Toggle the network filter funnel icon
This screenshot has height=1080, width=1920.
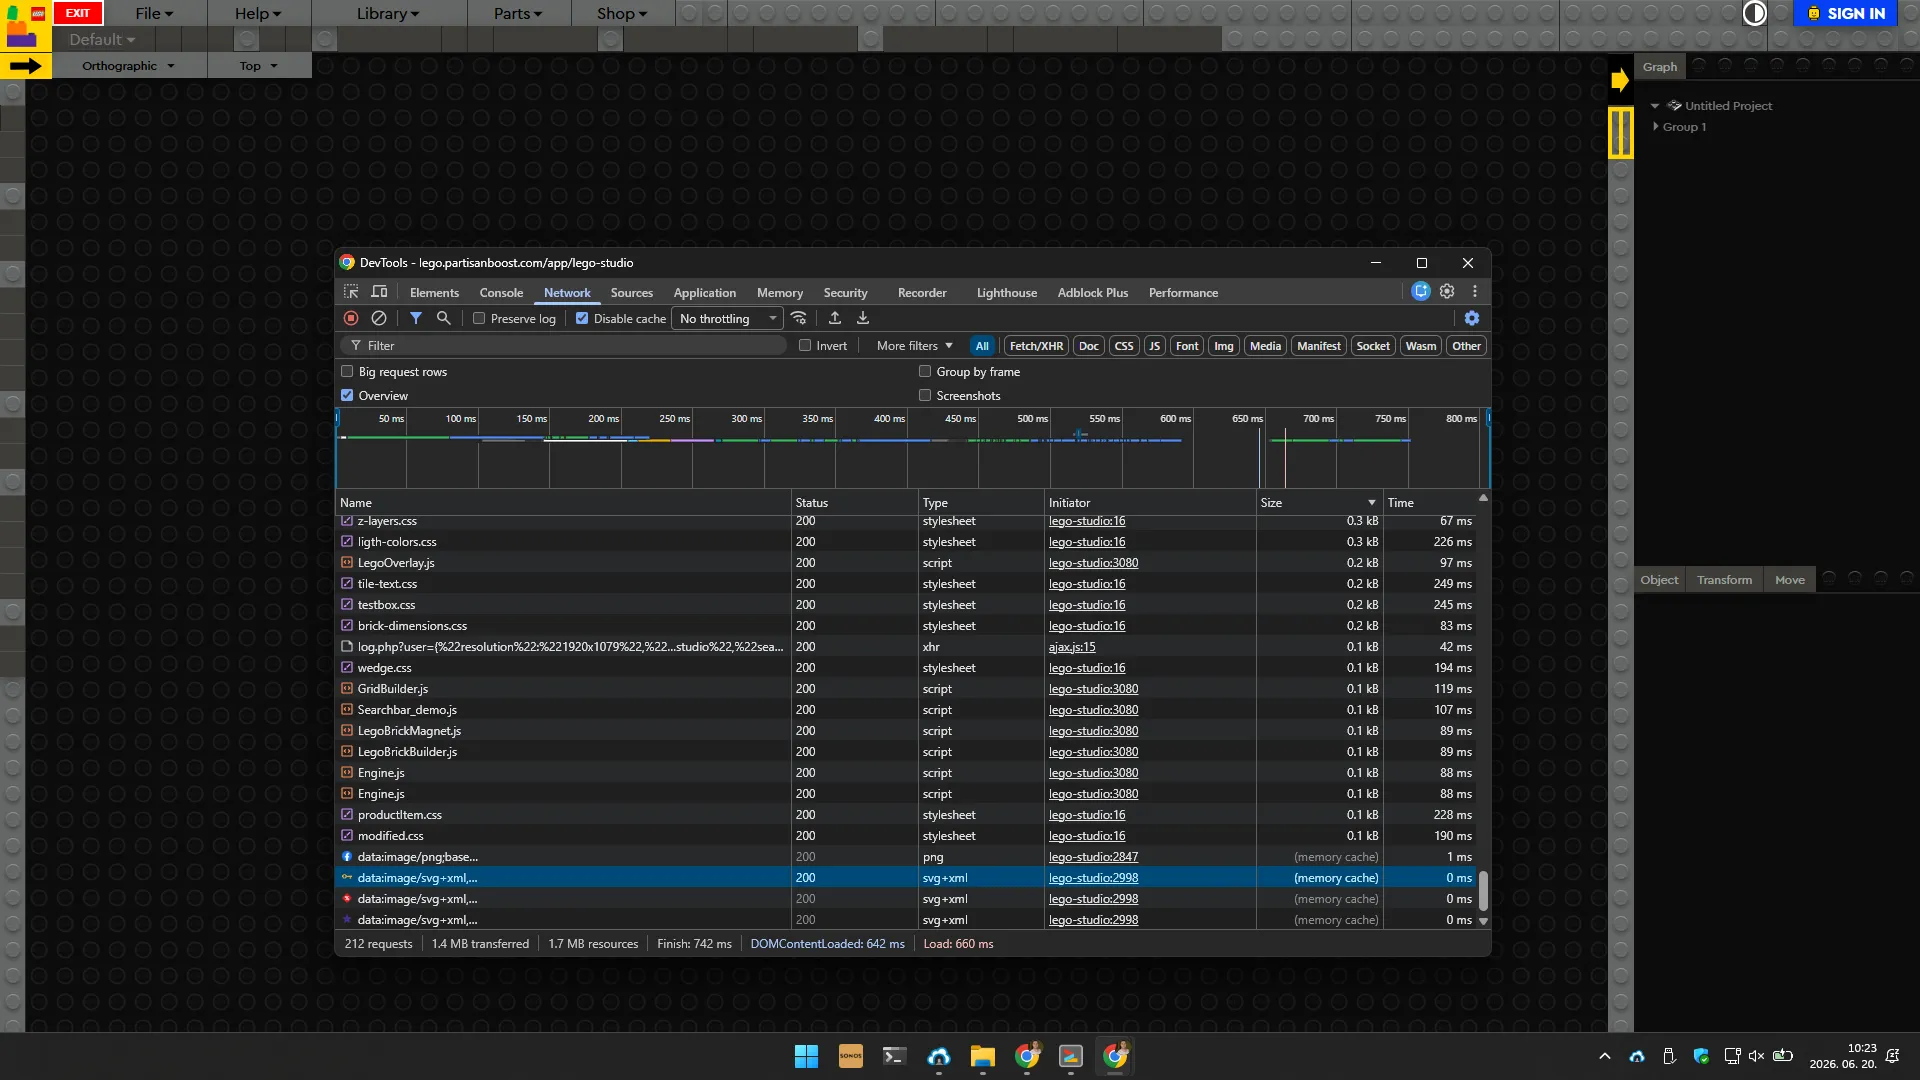(x=416, y=318)
